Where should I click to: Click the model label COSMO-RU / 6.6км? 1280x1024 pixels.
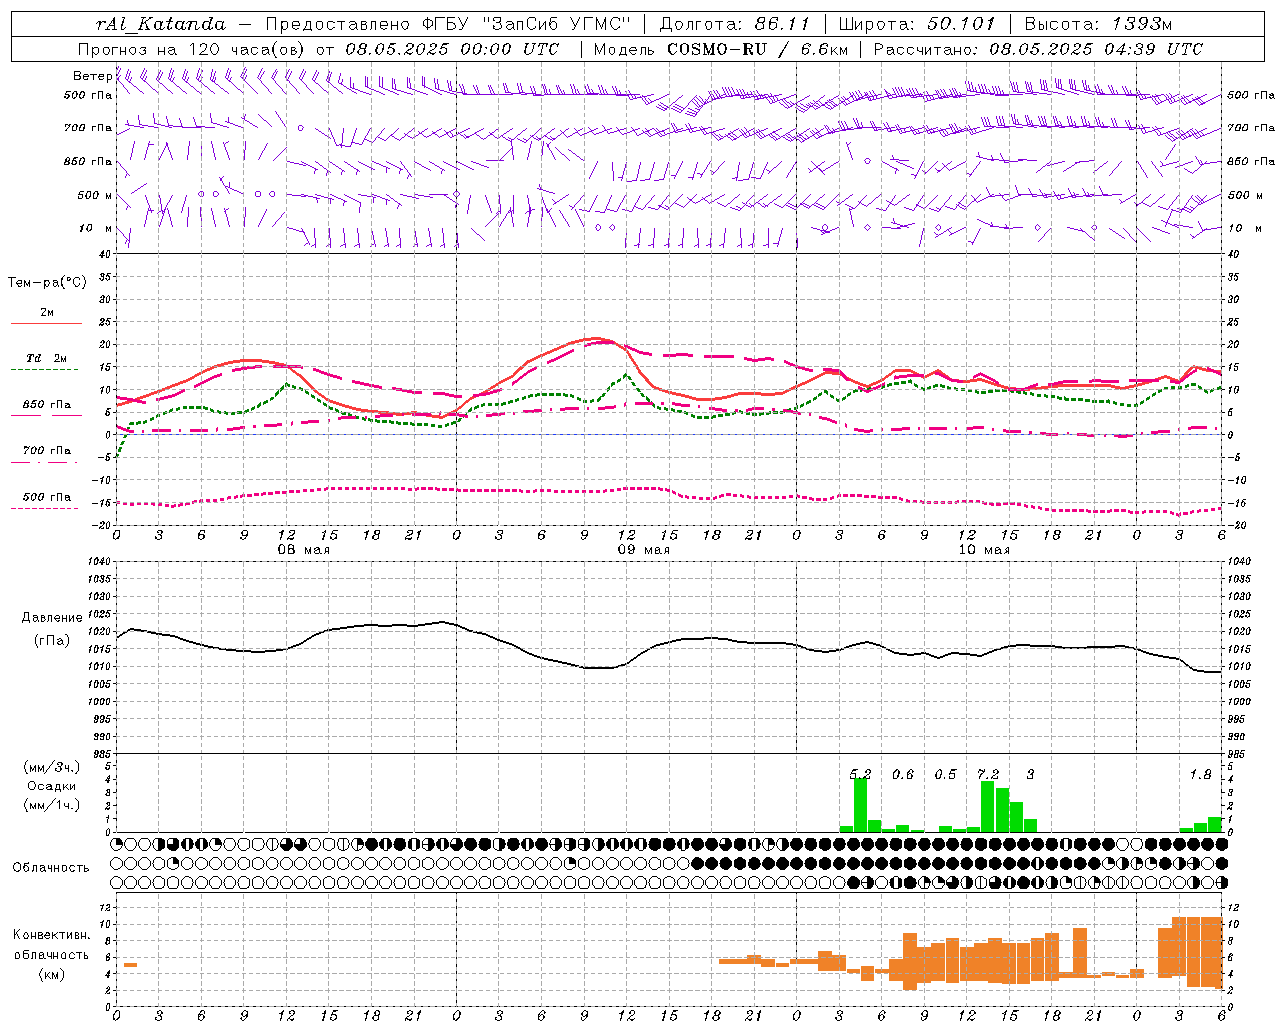pos(757,49)
